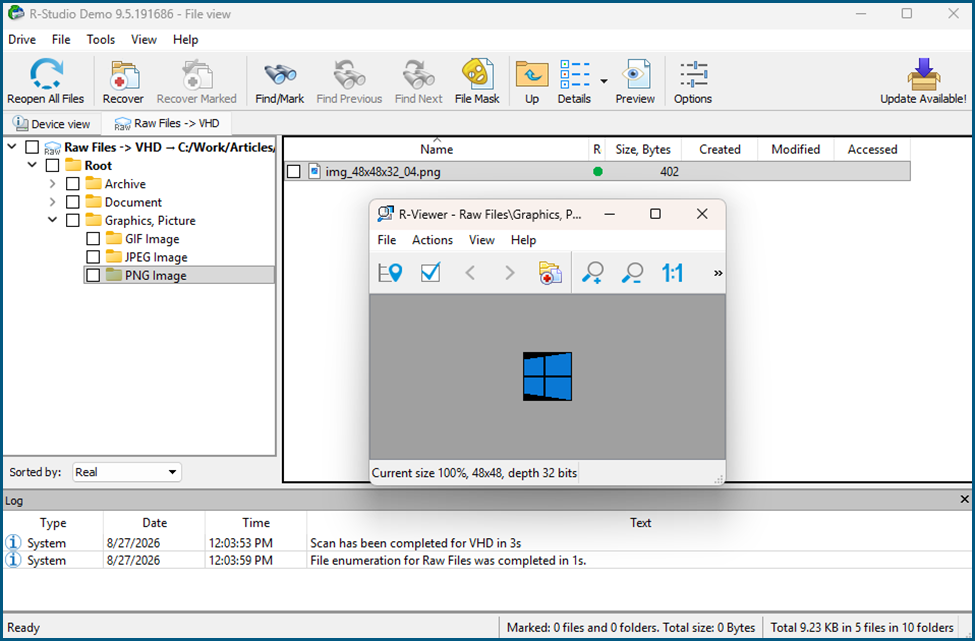Viewport: 975px width, 641px height.
Task: Click the Find Previous icon
Action: [x=349, y=75]
